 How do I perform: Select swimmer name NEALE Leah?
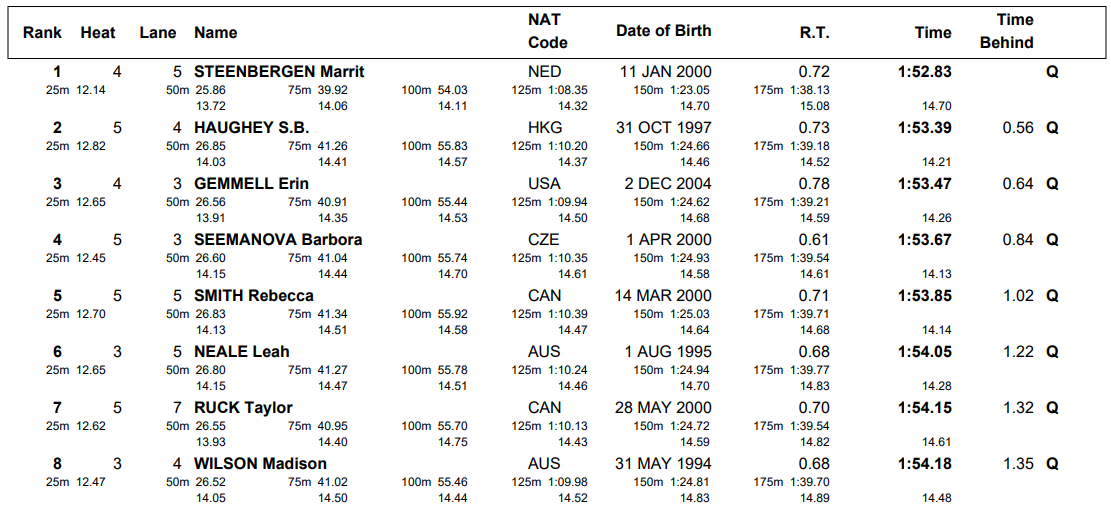click(242, 352)
